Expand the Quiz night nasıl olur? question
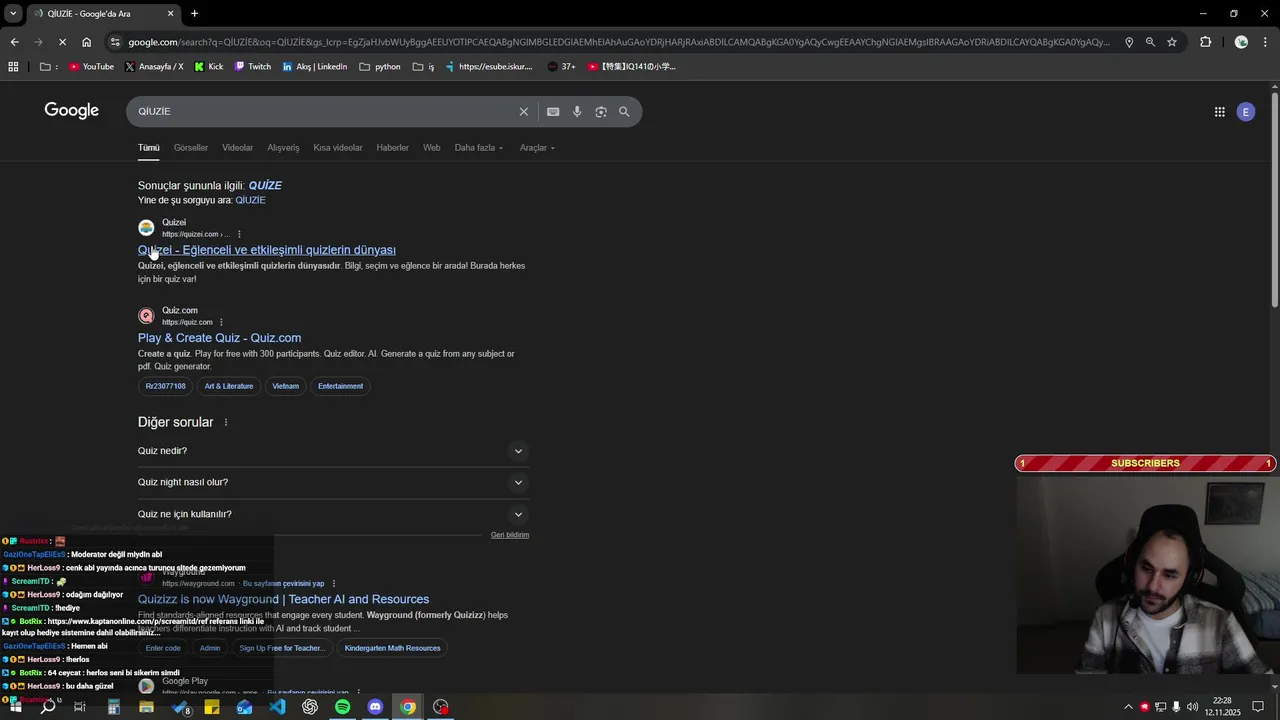The height and width of the screenshot is (720, 1280). (x=333, y=482)
